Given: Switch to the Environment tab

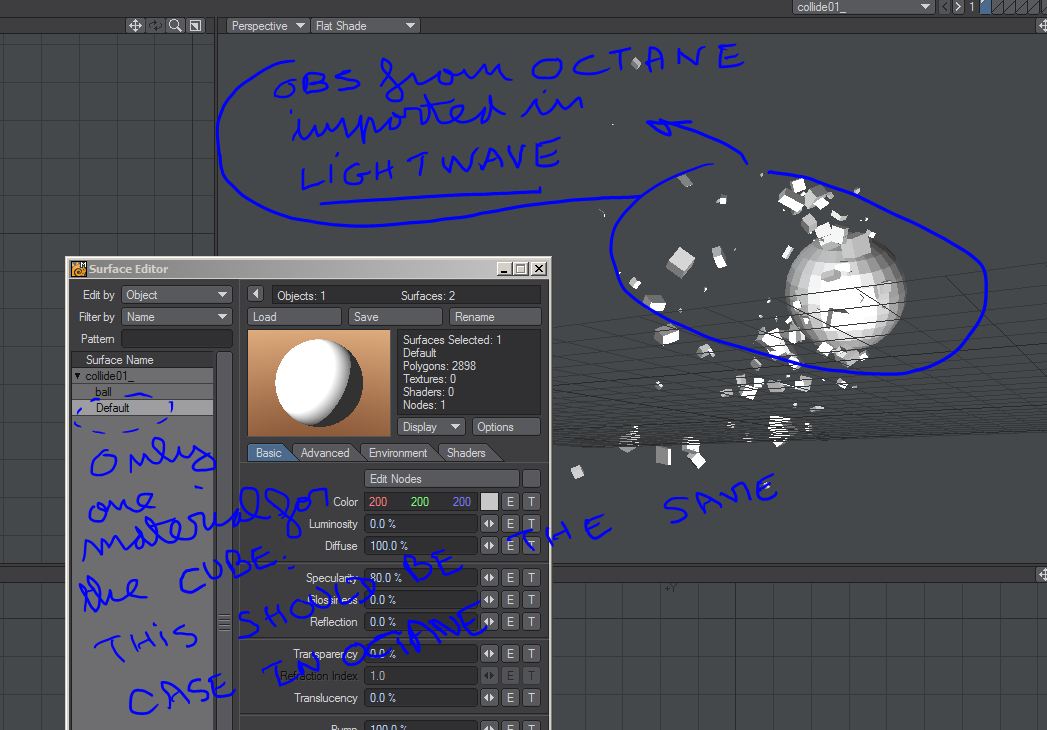Looking at the screenshot, I should pyautogui.click(x=398, y=453).
